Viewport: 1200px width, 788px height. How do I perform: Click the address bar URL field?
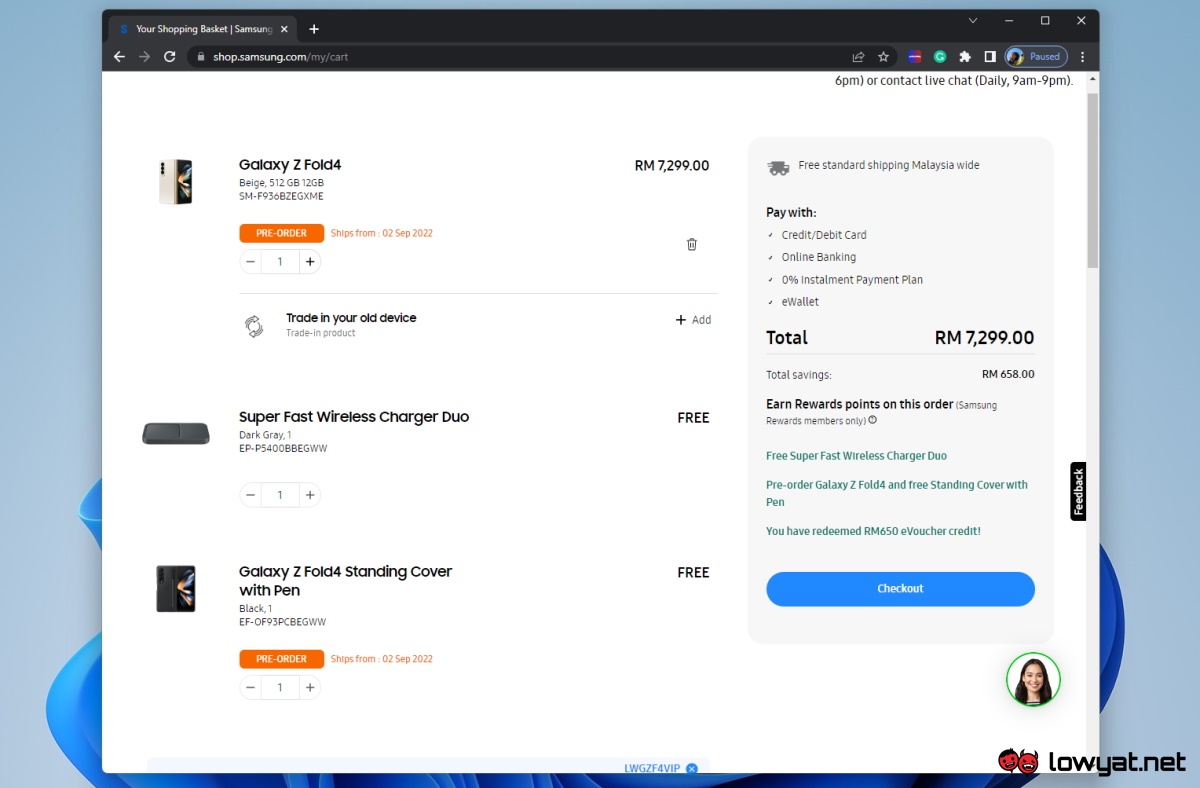[x=500, y=57]
